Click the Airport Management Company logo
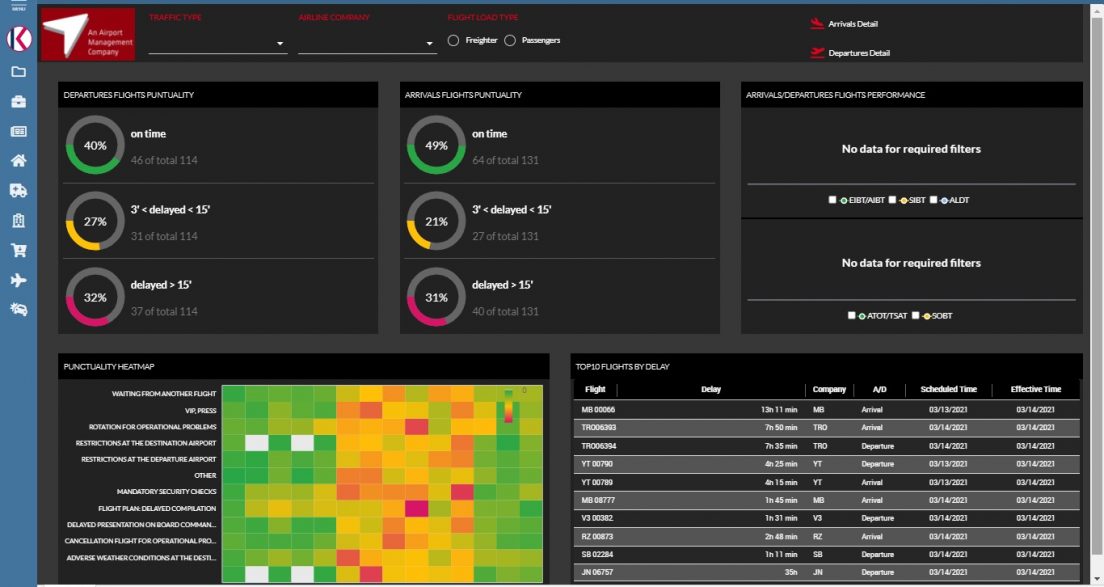 (88, 34)
